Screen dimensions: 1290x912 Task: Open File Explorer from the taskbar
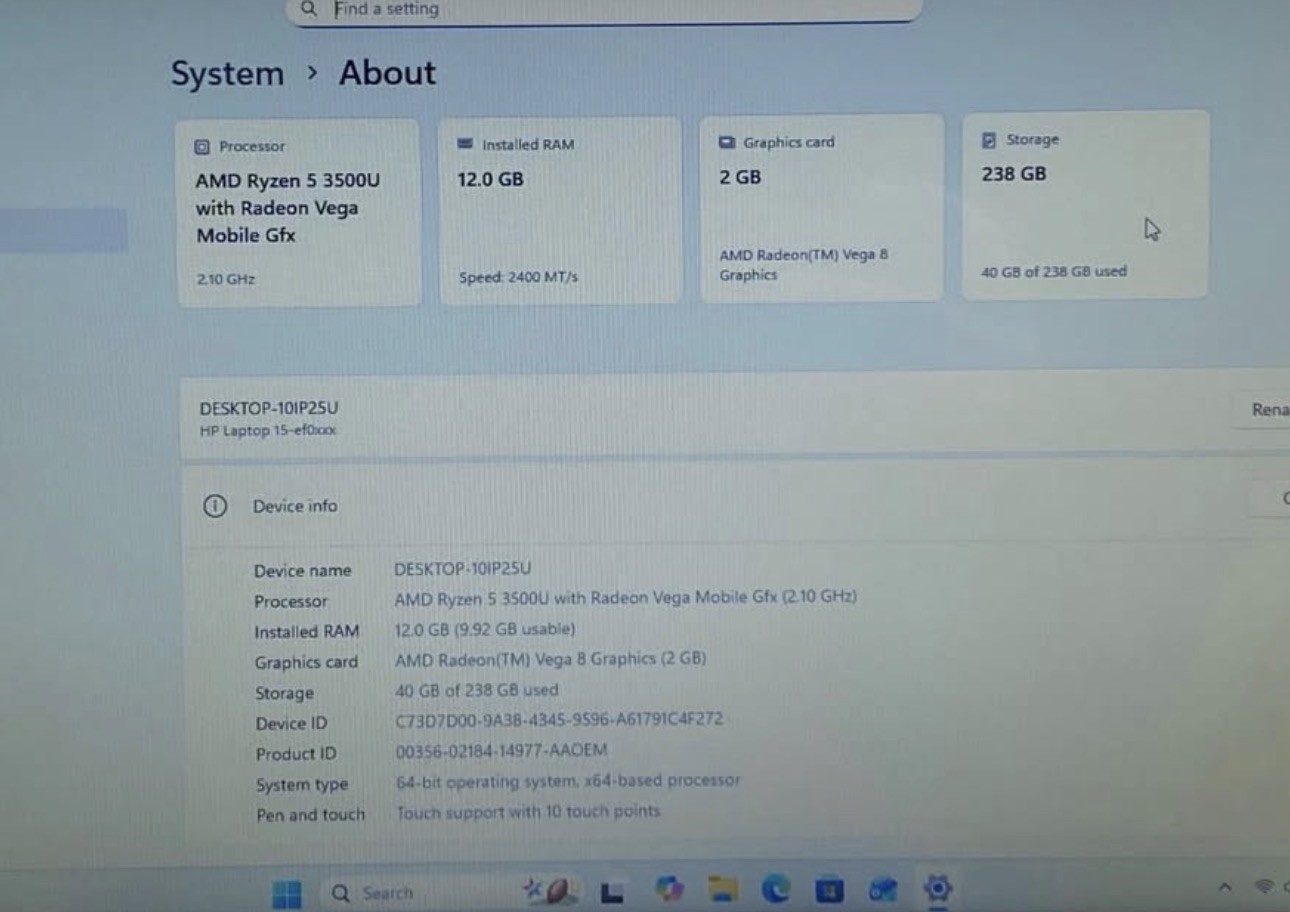(722, 889)
